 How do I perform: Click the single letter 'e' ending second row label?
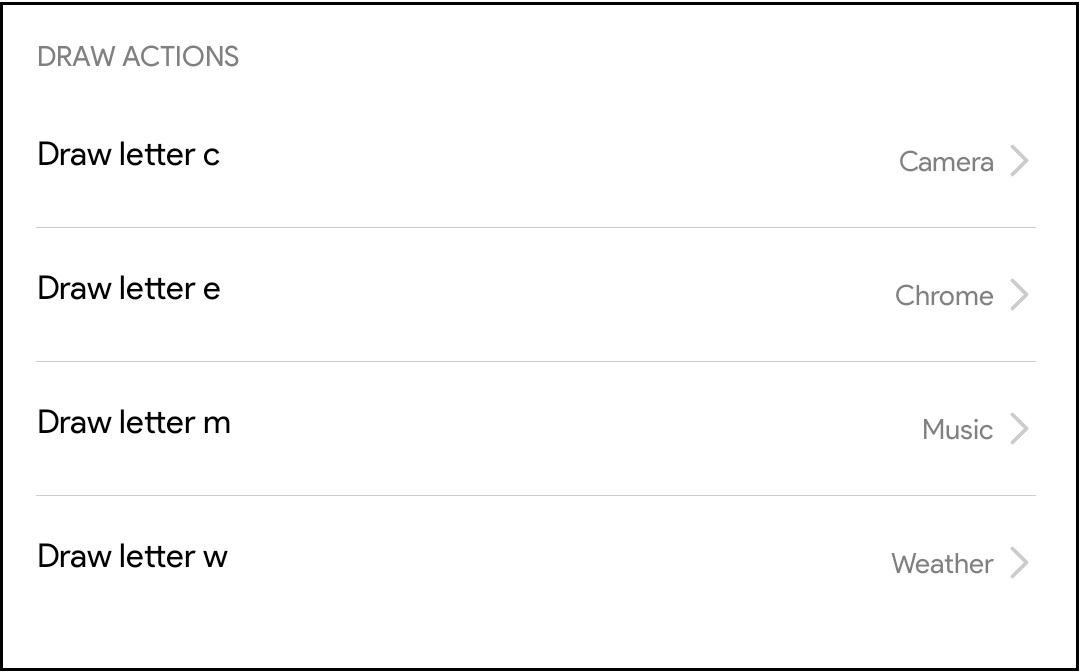click(211, 290)
